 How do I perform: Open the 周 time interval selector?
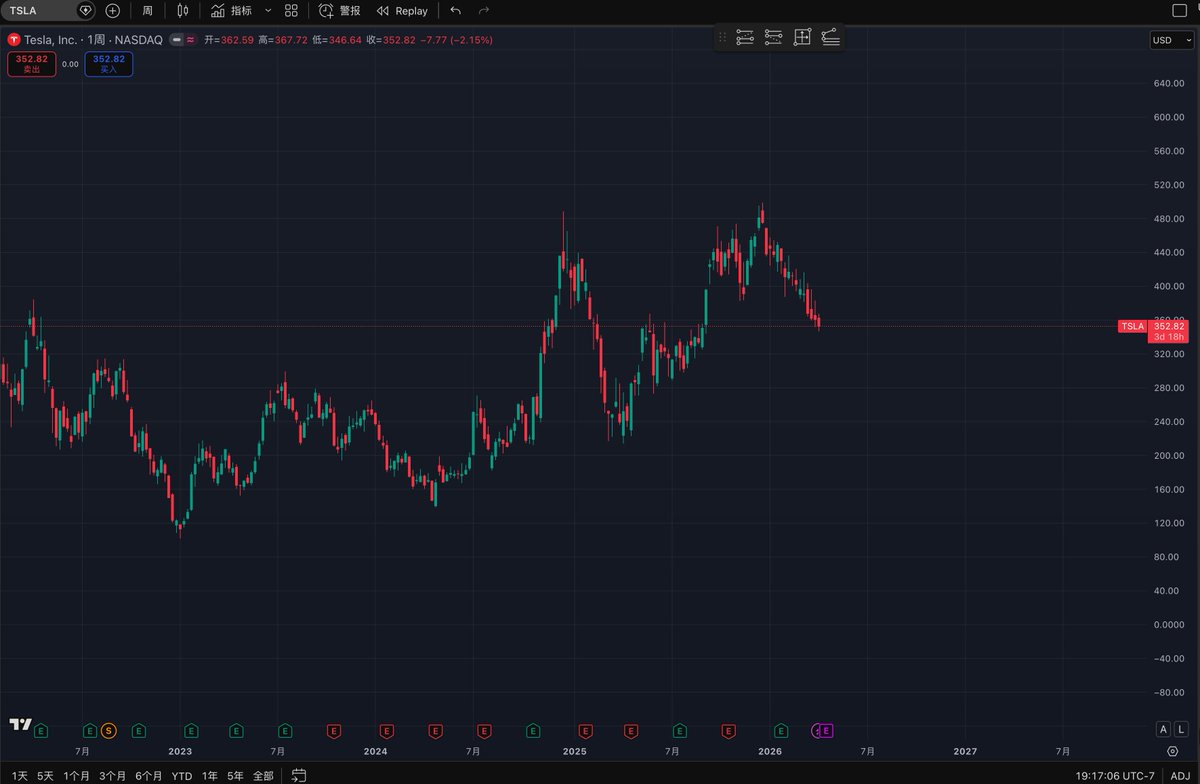(x=147, y=10)
